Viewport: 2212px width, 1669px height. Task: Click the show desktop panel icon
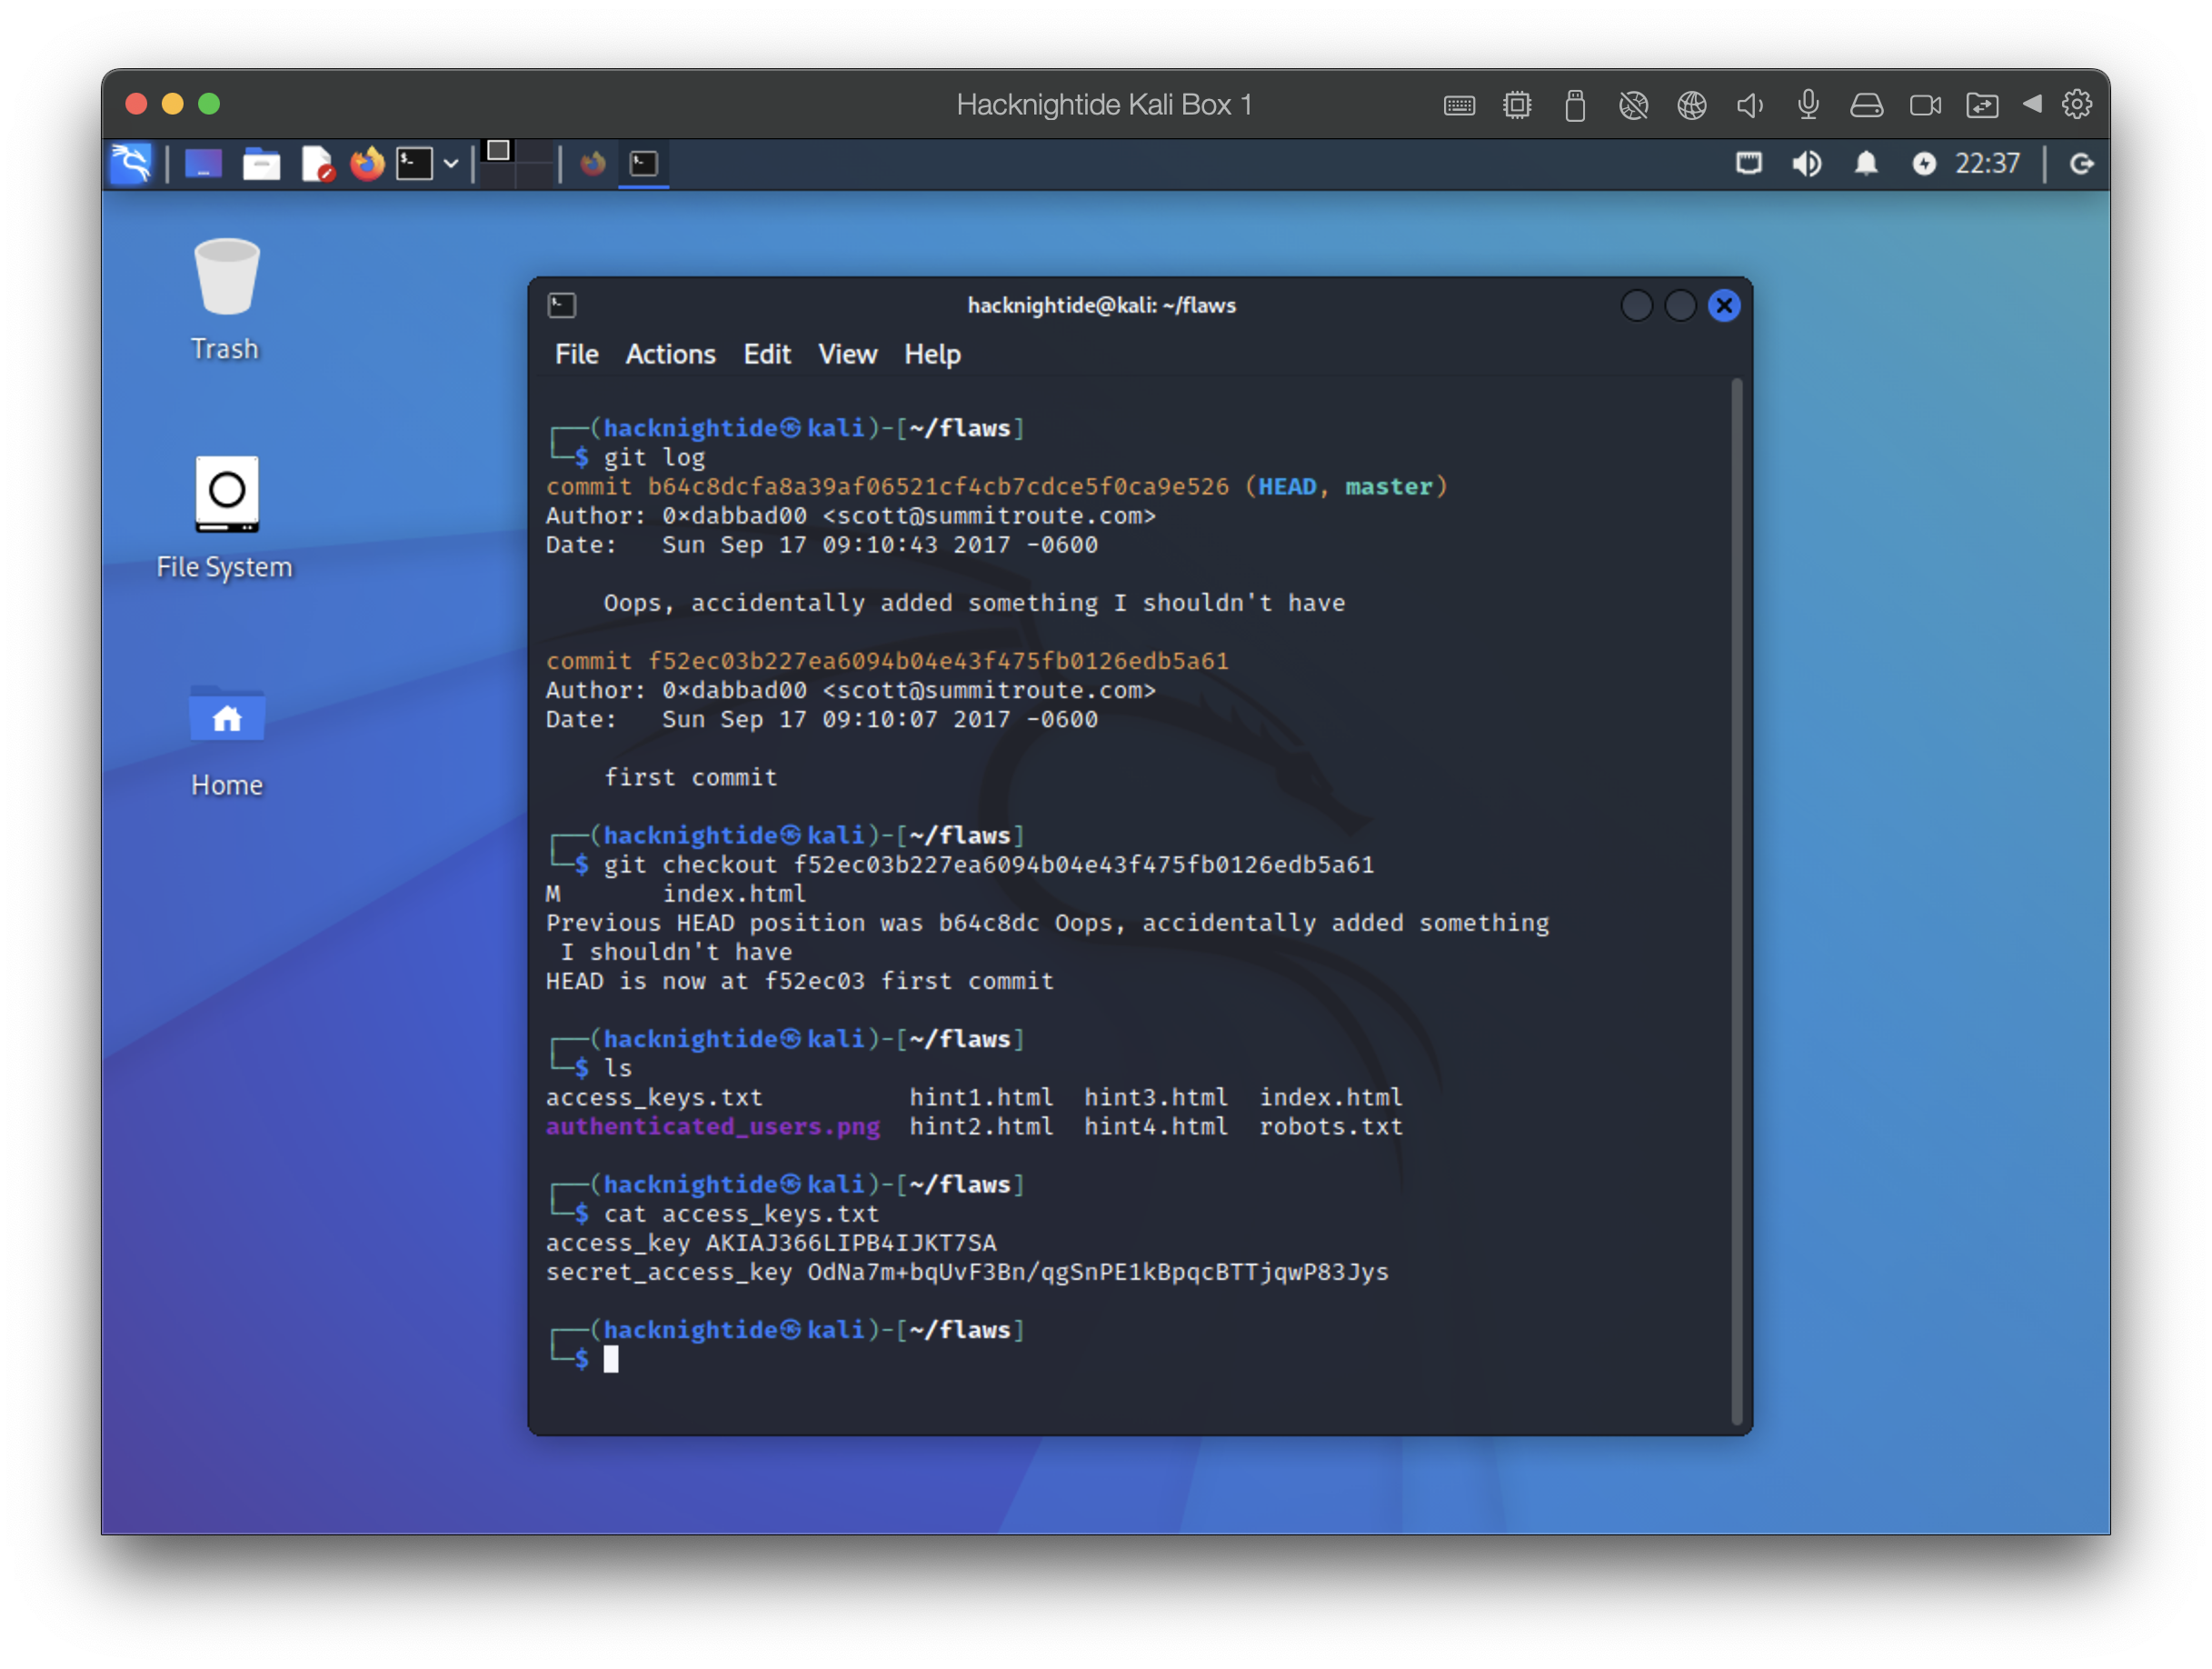(204, 163)
